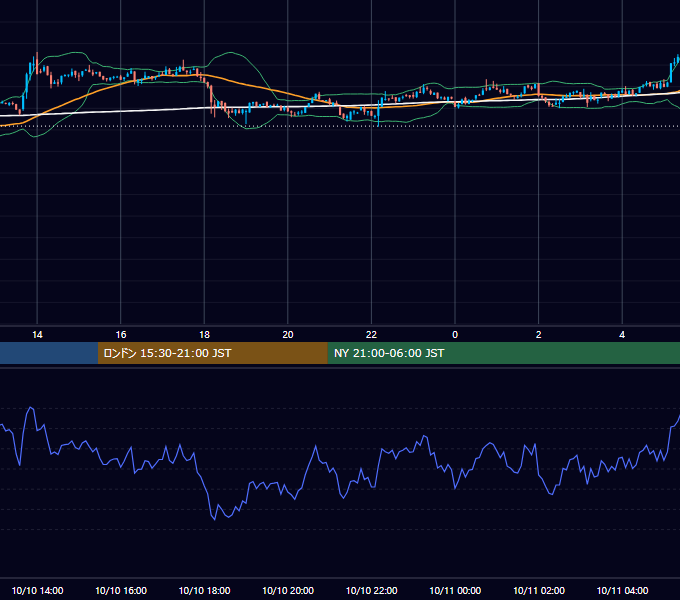Click the 10/10 22:00 date label

(x=371, y=590)
